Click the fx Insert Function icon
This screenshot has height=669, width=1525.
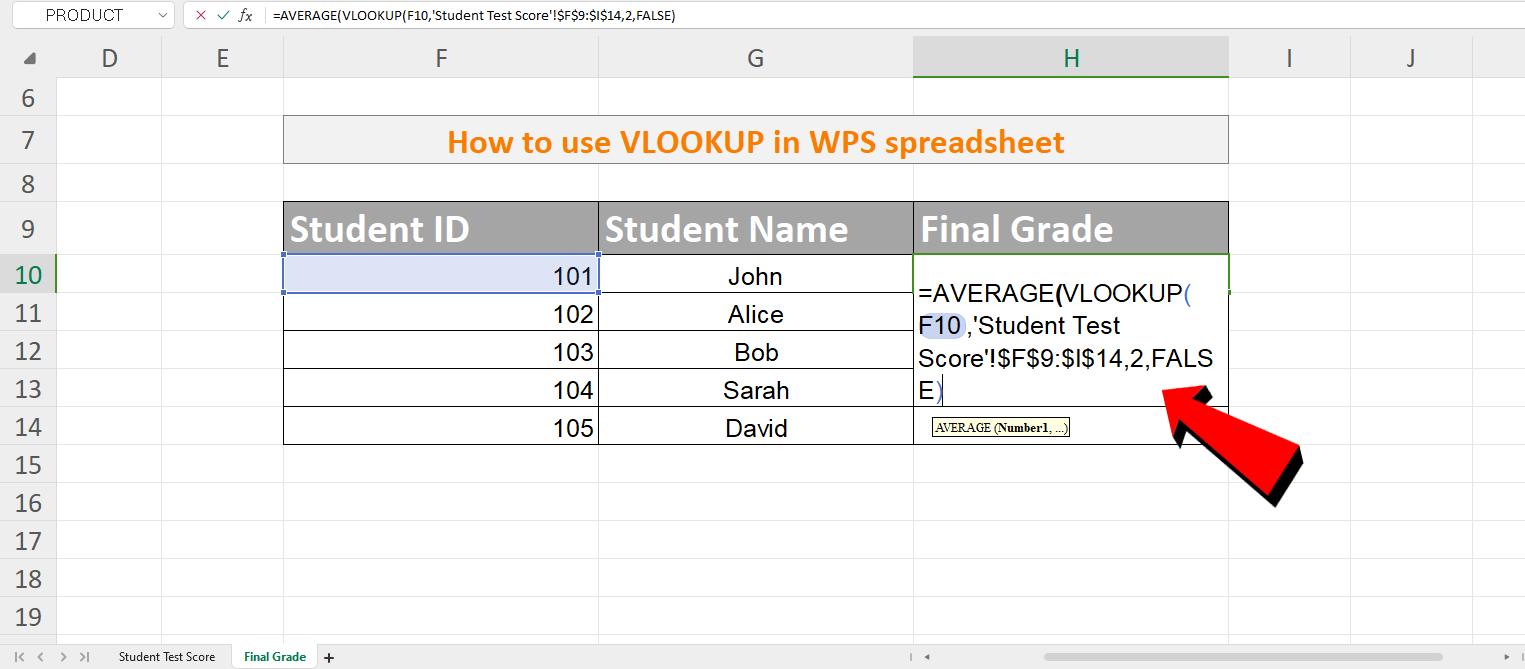coord(243,15)
